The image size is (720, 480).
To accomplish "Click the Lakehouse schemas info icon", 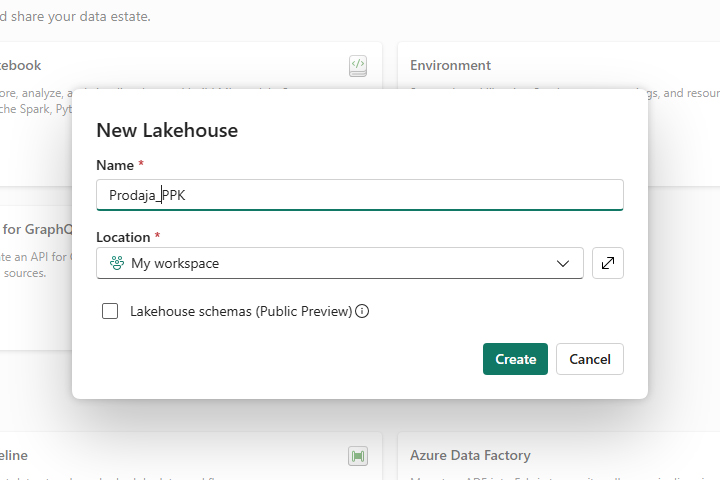I will [x=362, y=311].
